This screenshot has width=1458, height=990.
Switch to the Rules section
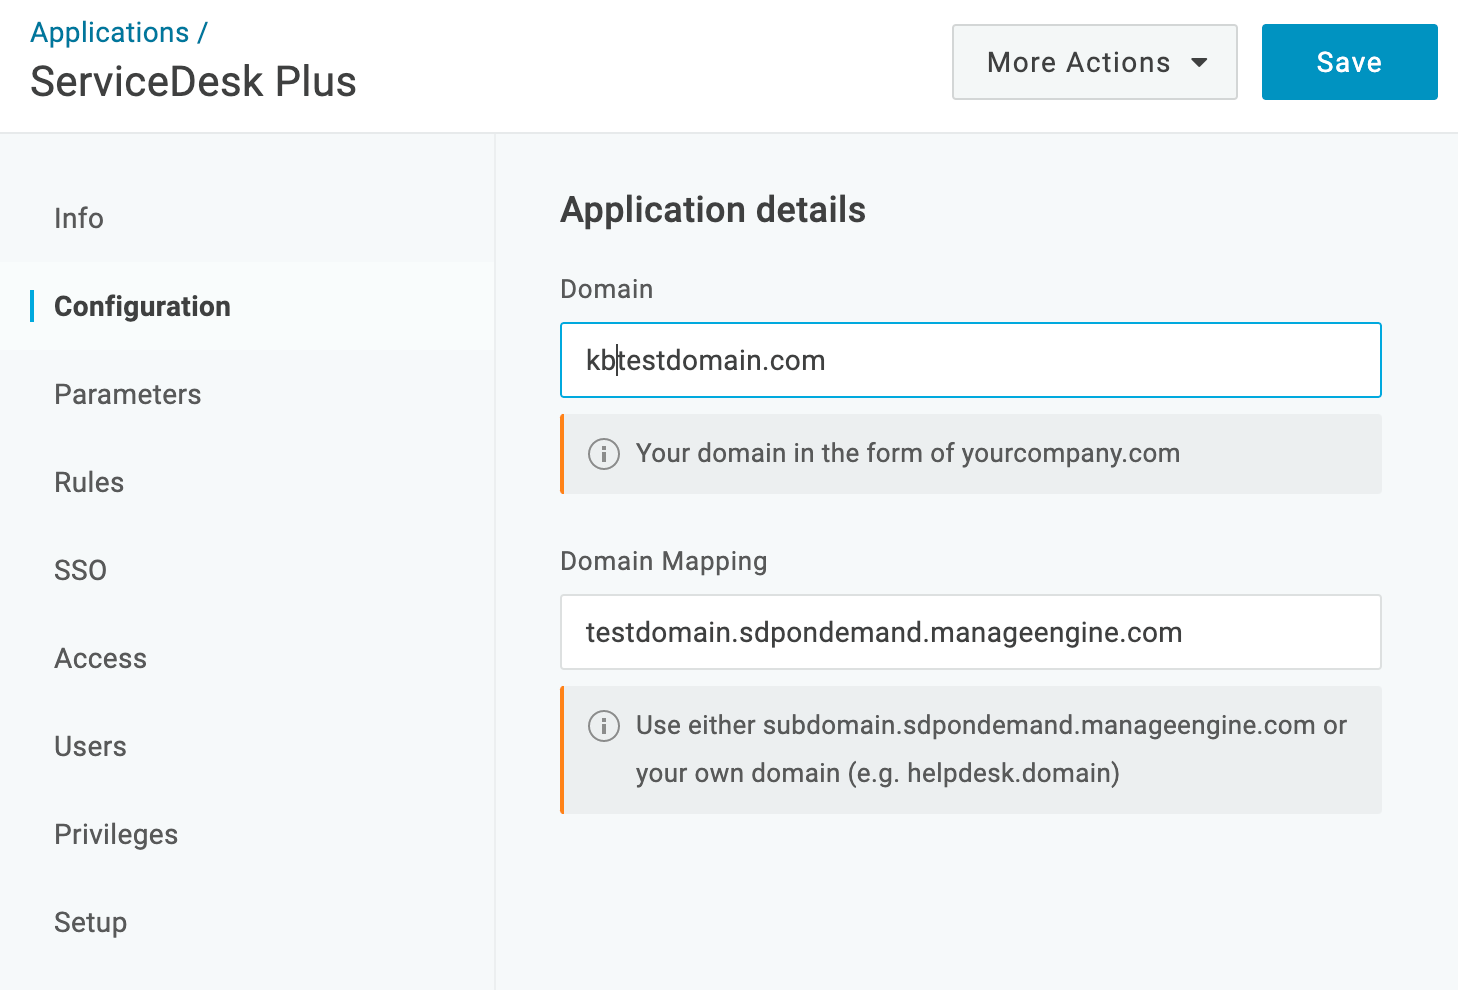coord(89,482)
